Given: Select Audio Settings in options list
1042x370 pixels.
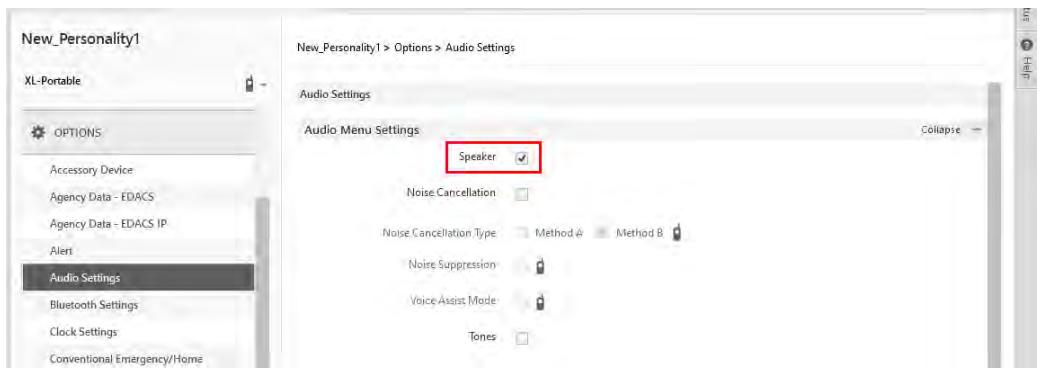Looking at the screenshot, I should click(138, 278).
